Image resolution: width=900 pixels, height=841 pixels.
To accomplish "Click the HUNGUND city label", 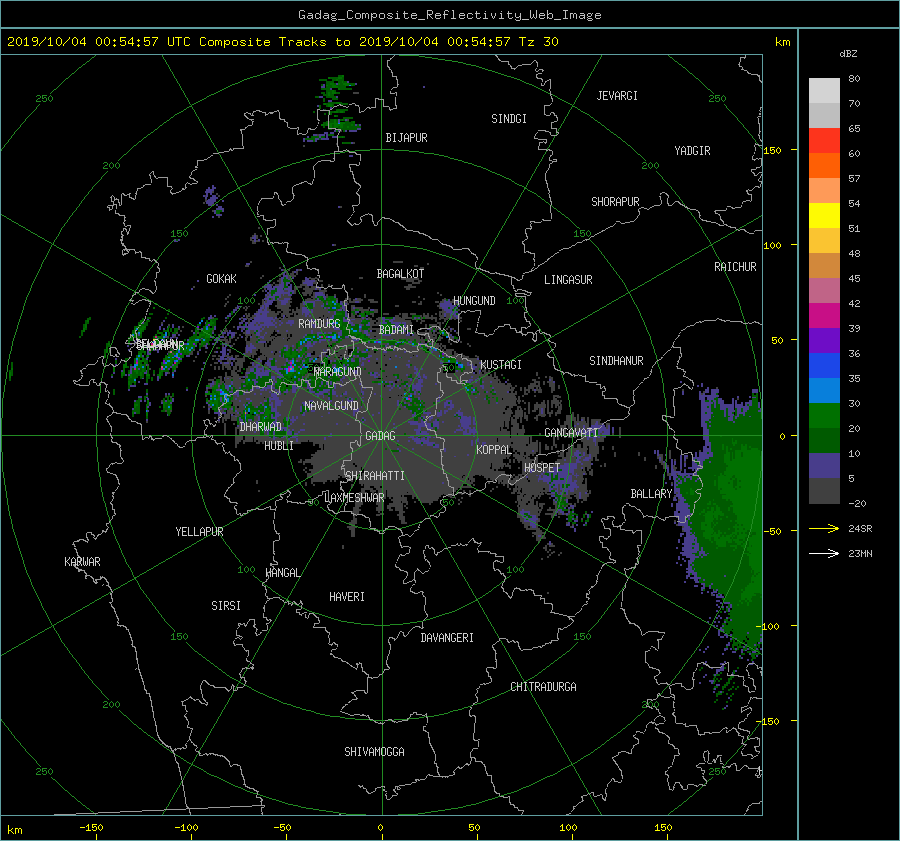I will pos(474,301).
